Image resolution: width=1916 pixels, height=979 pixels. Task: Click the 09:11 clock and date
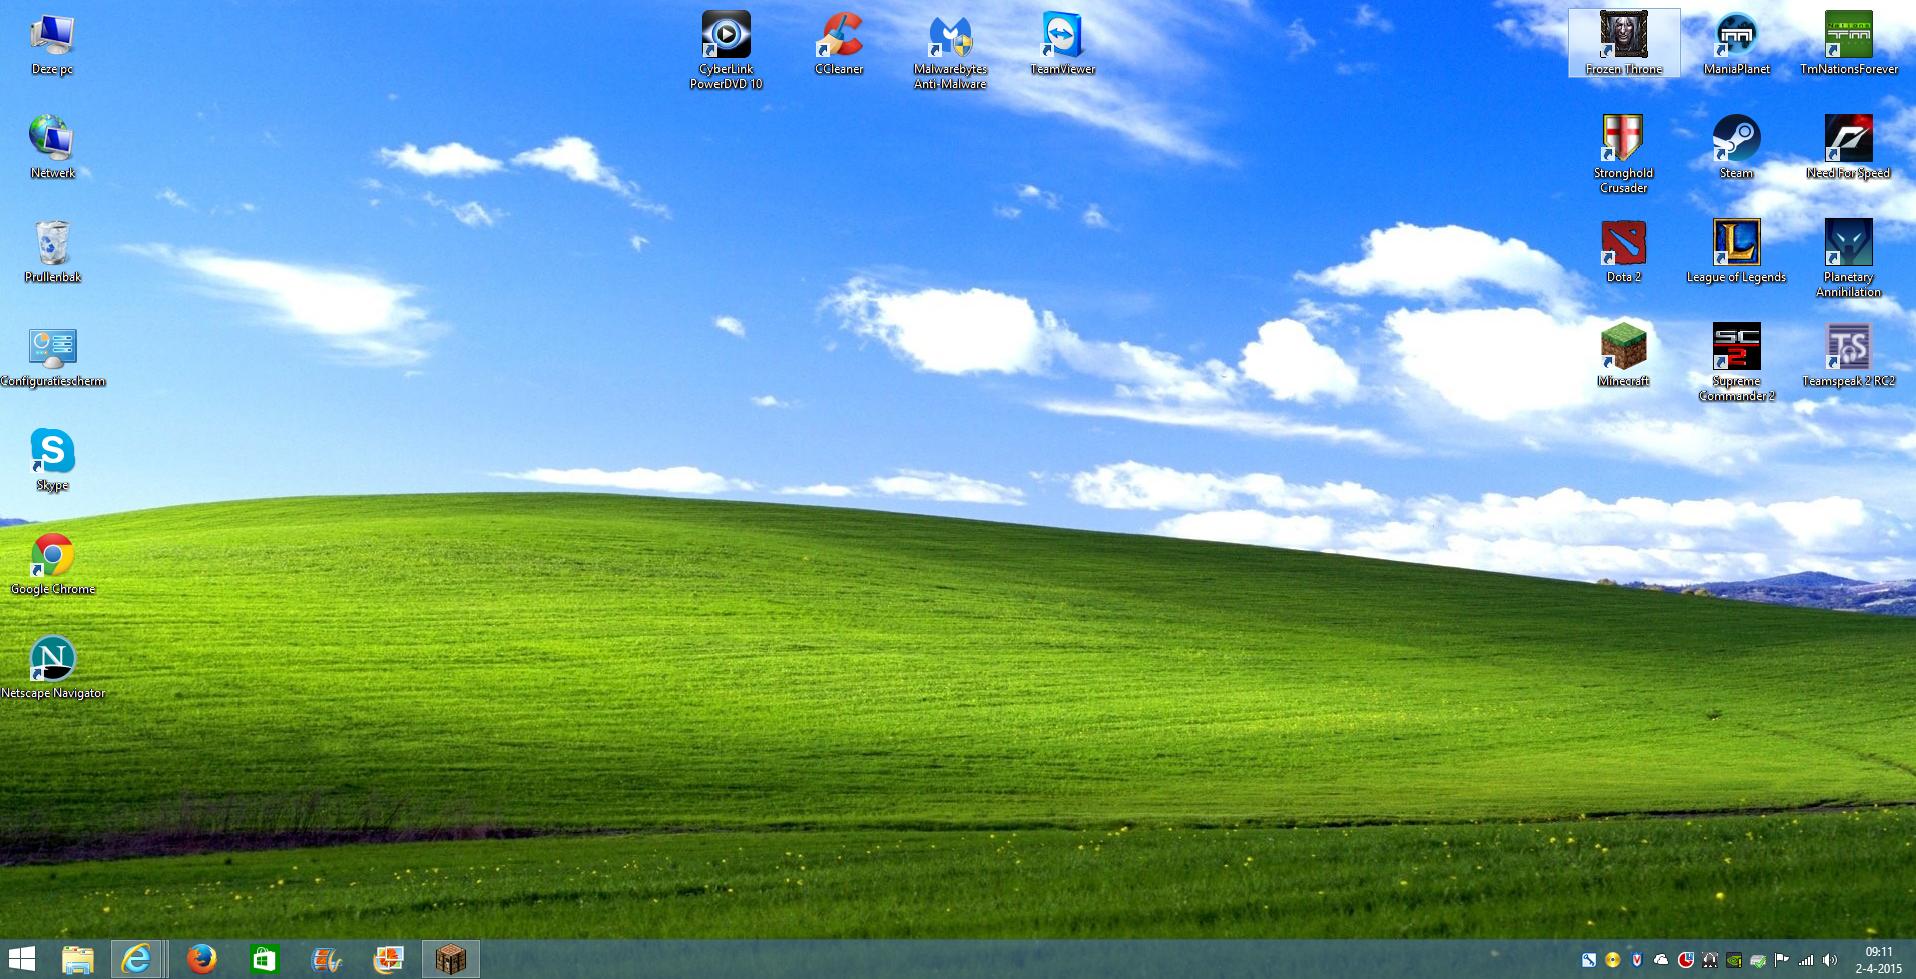[x=1878, y=960]
